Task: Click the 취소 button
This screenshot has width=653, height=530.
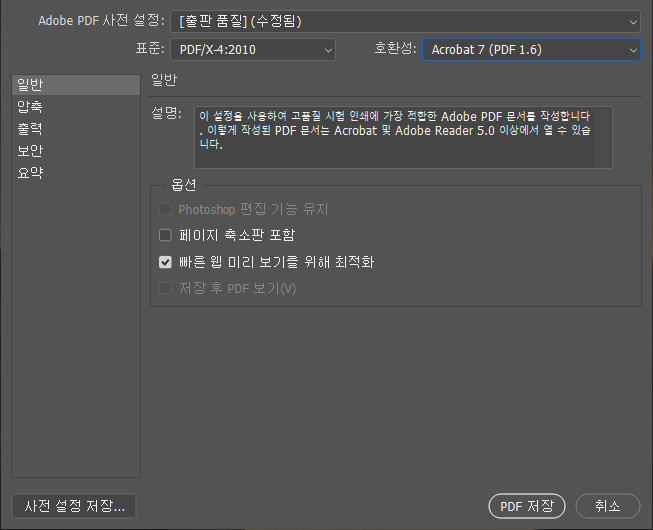Action: [608, 506]
